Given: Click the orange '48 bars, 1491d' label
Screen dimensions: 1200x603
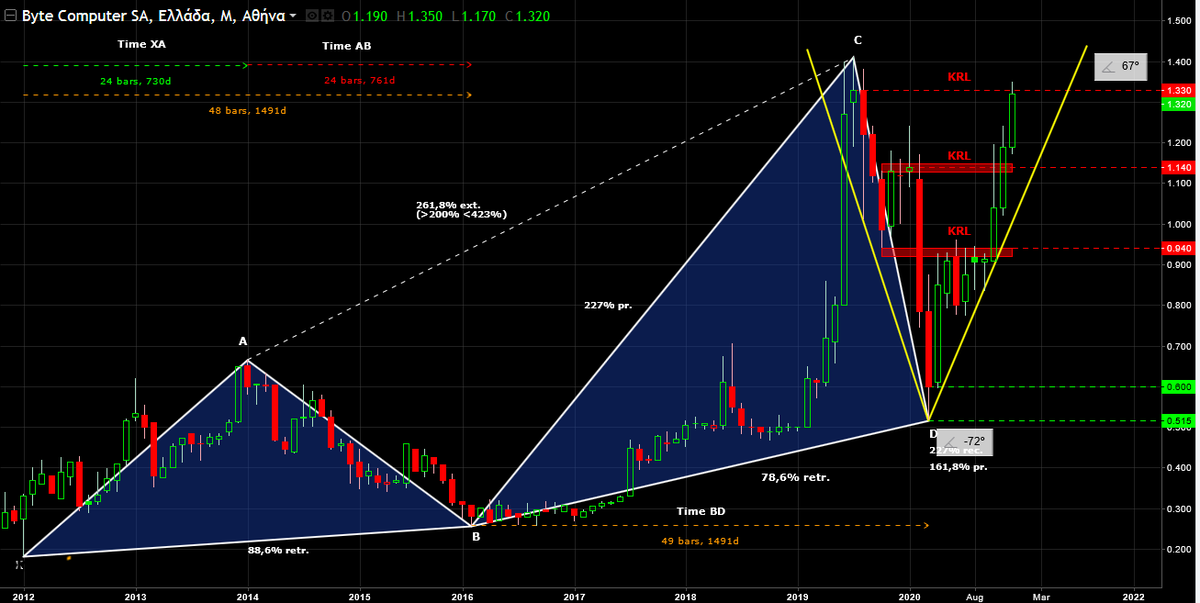Looking at the screenshot, I should tap(246, 110).
